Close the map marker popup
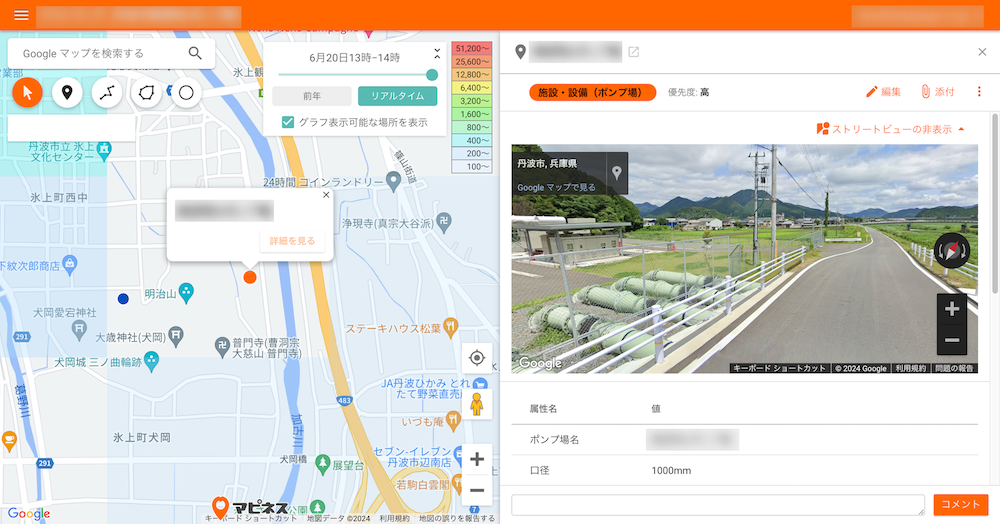Viewport: 1000px width, 524px height. [x=326, y=195]
